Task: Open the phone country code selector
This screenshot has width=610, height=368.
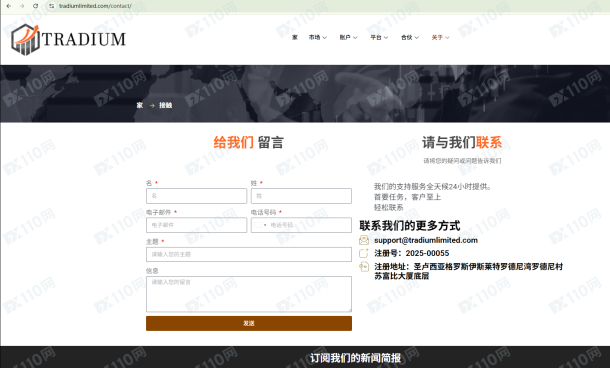Action: tap(260, 225)
